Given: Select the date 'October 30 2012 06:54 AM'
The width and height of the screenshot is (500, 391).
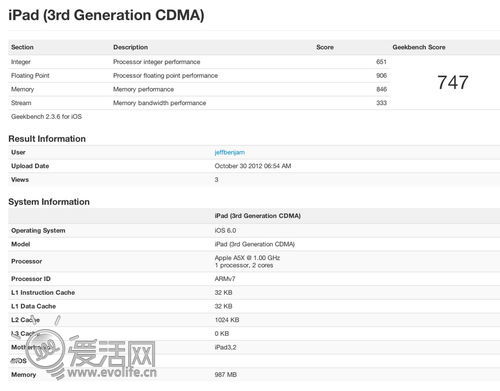Looking at the screenshot, I should [x=253, y=166].
